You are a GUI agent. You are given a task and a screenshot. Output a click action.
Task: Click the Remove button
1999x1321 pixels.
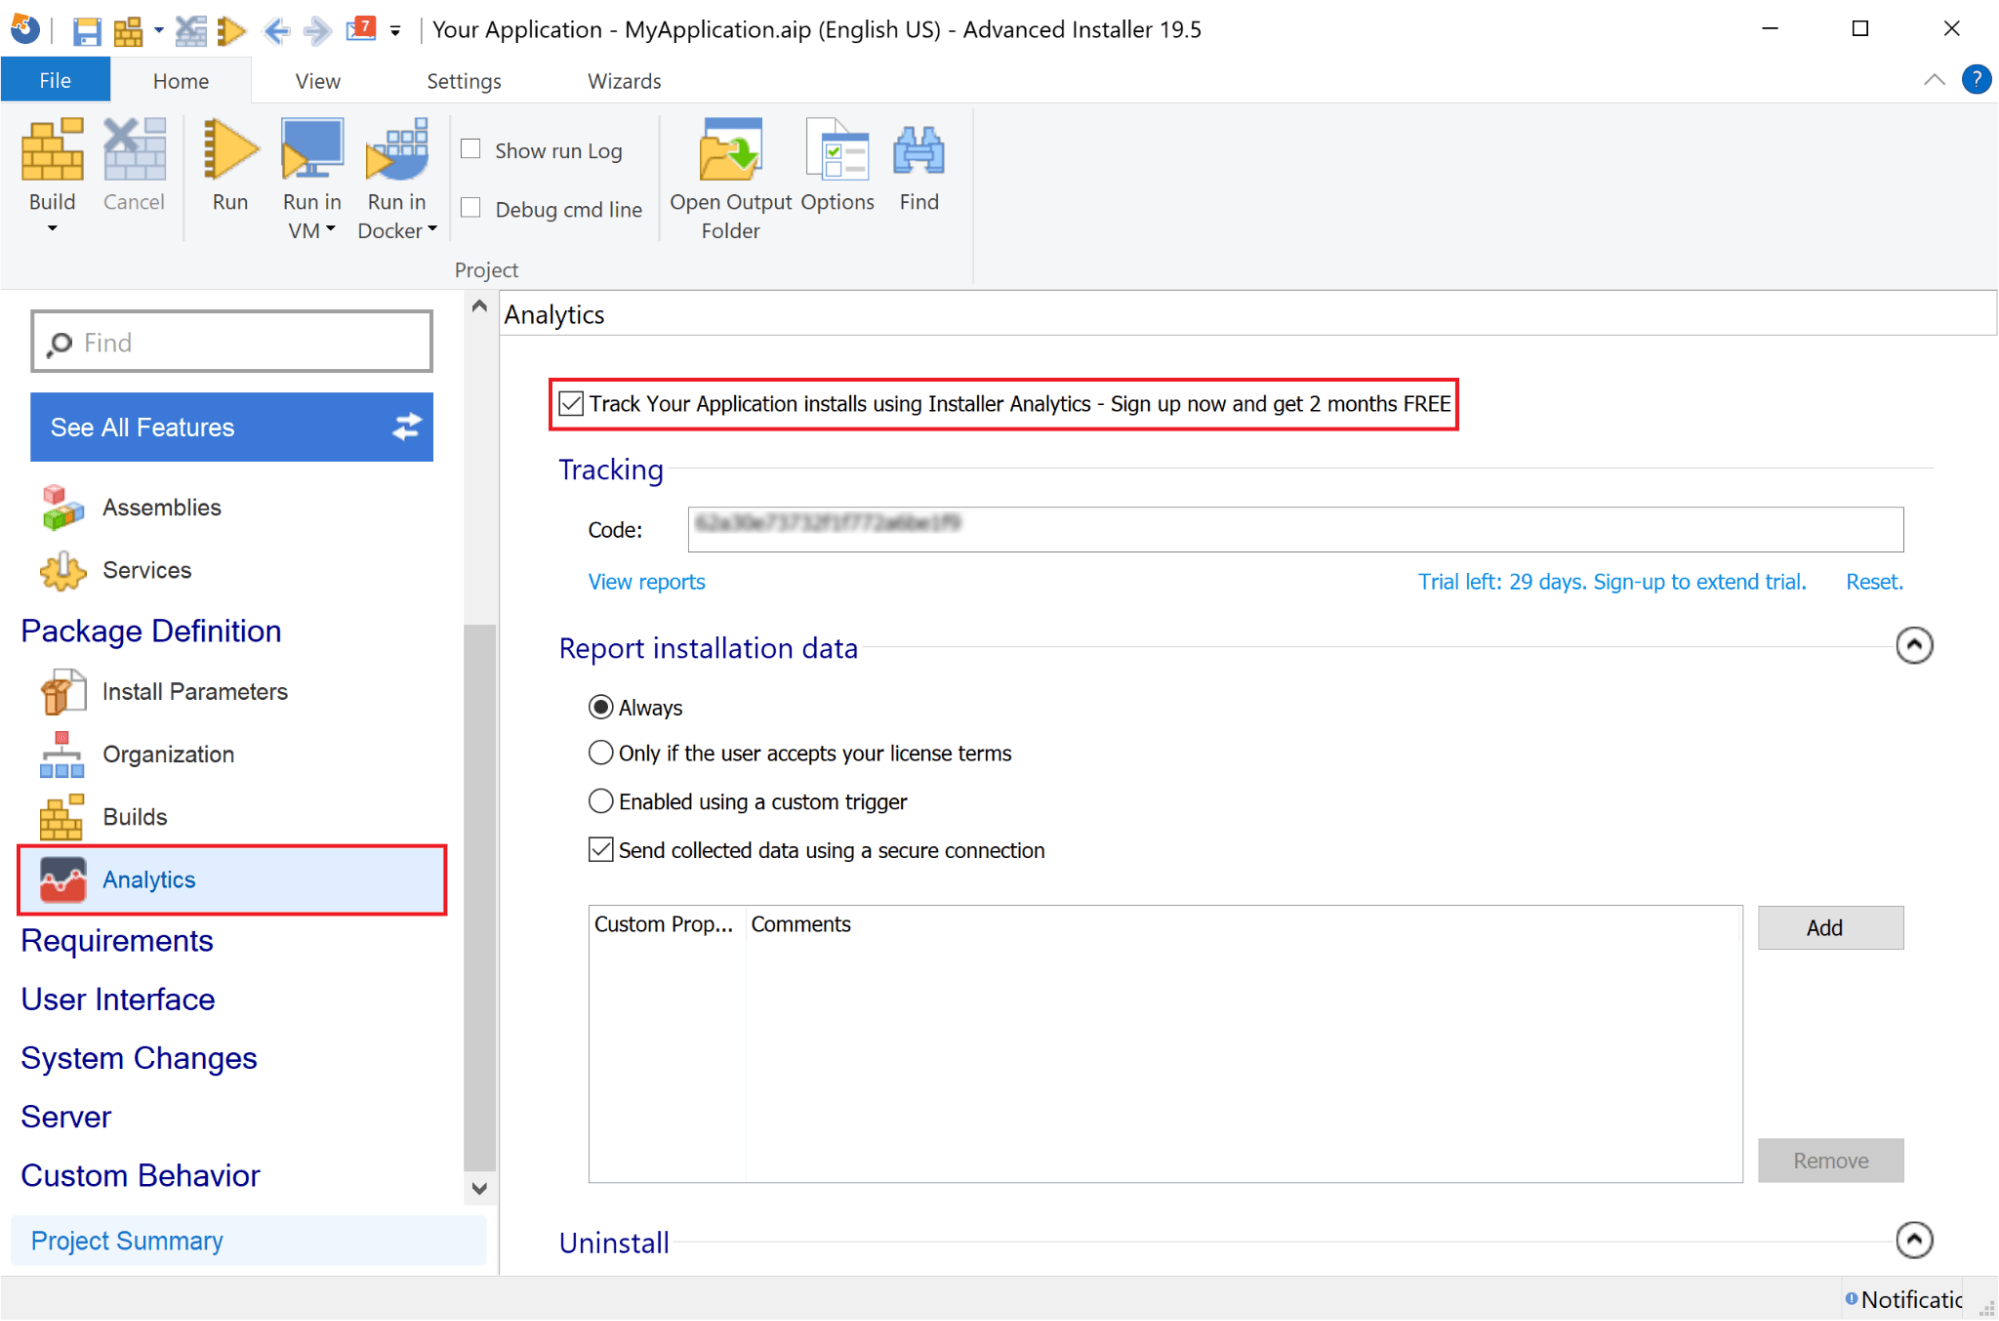click(x=1831, y=1160)
